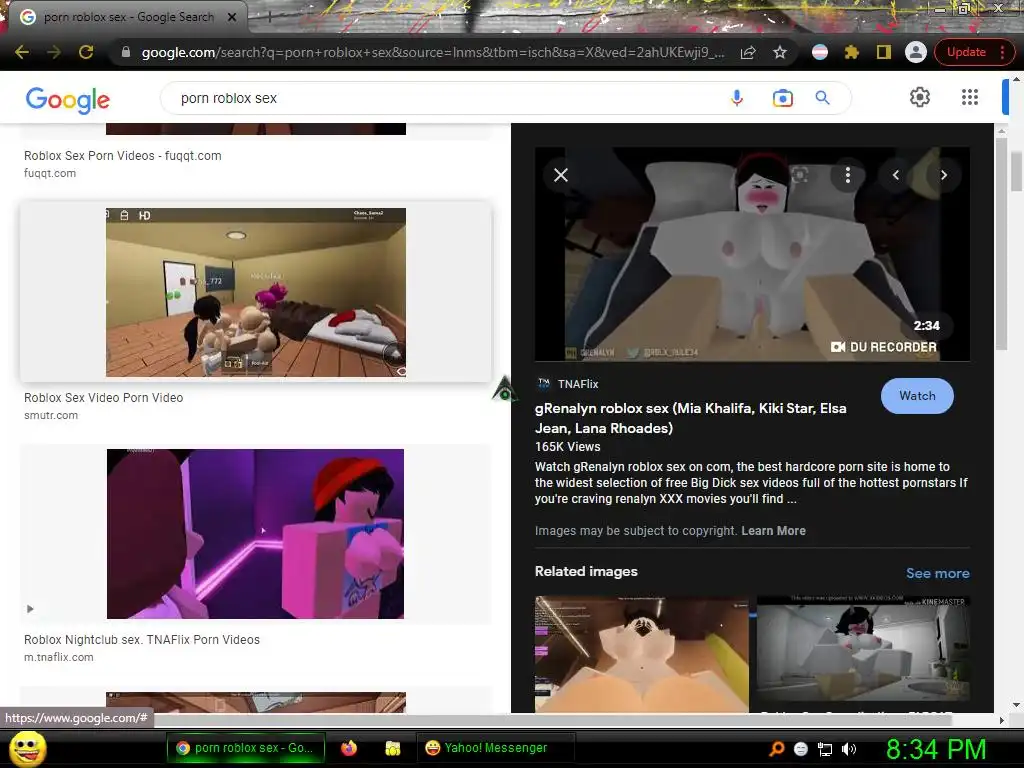This screenshot has width=1024, height=768.
Task: Click the 8:34 PM clock
Action: (x=936, y=749)
